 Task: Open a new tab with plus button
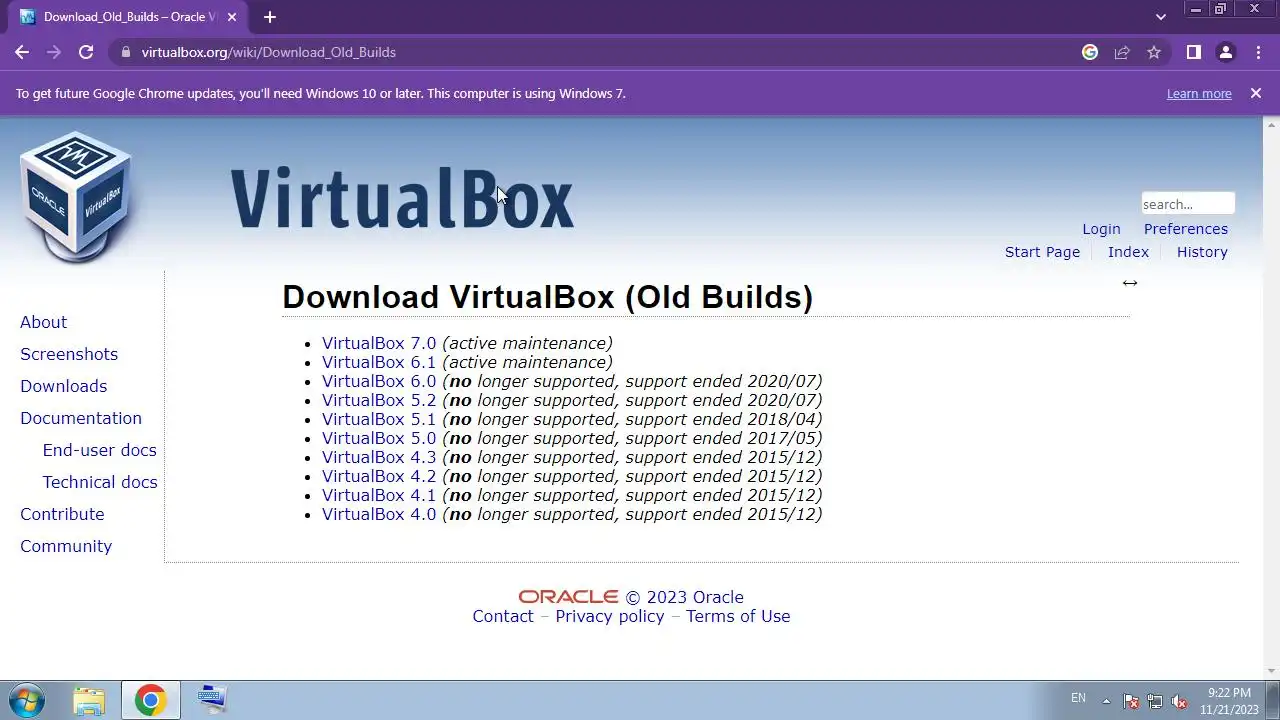pos(269,17)
